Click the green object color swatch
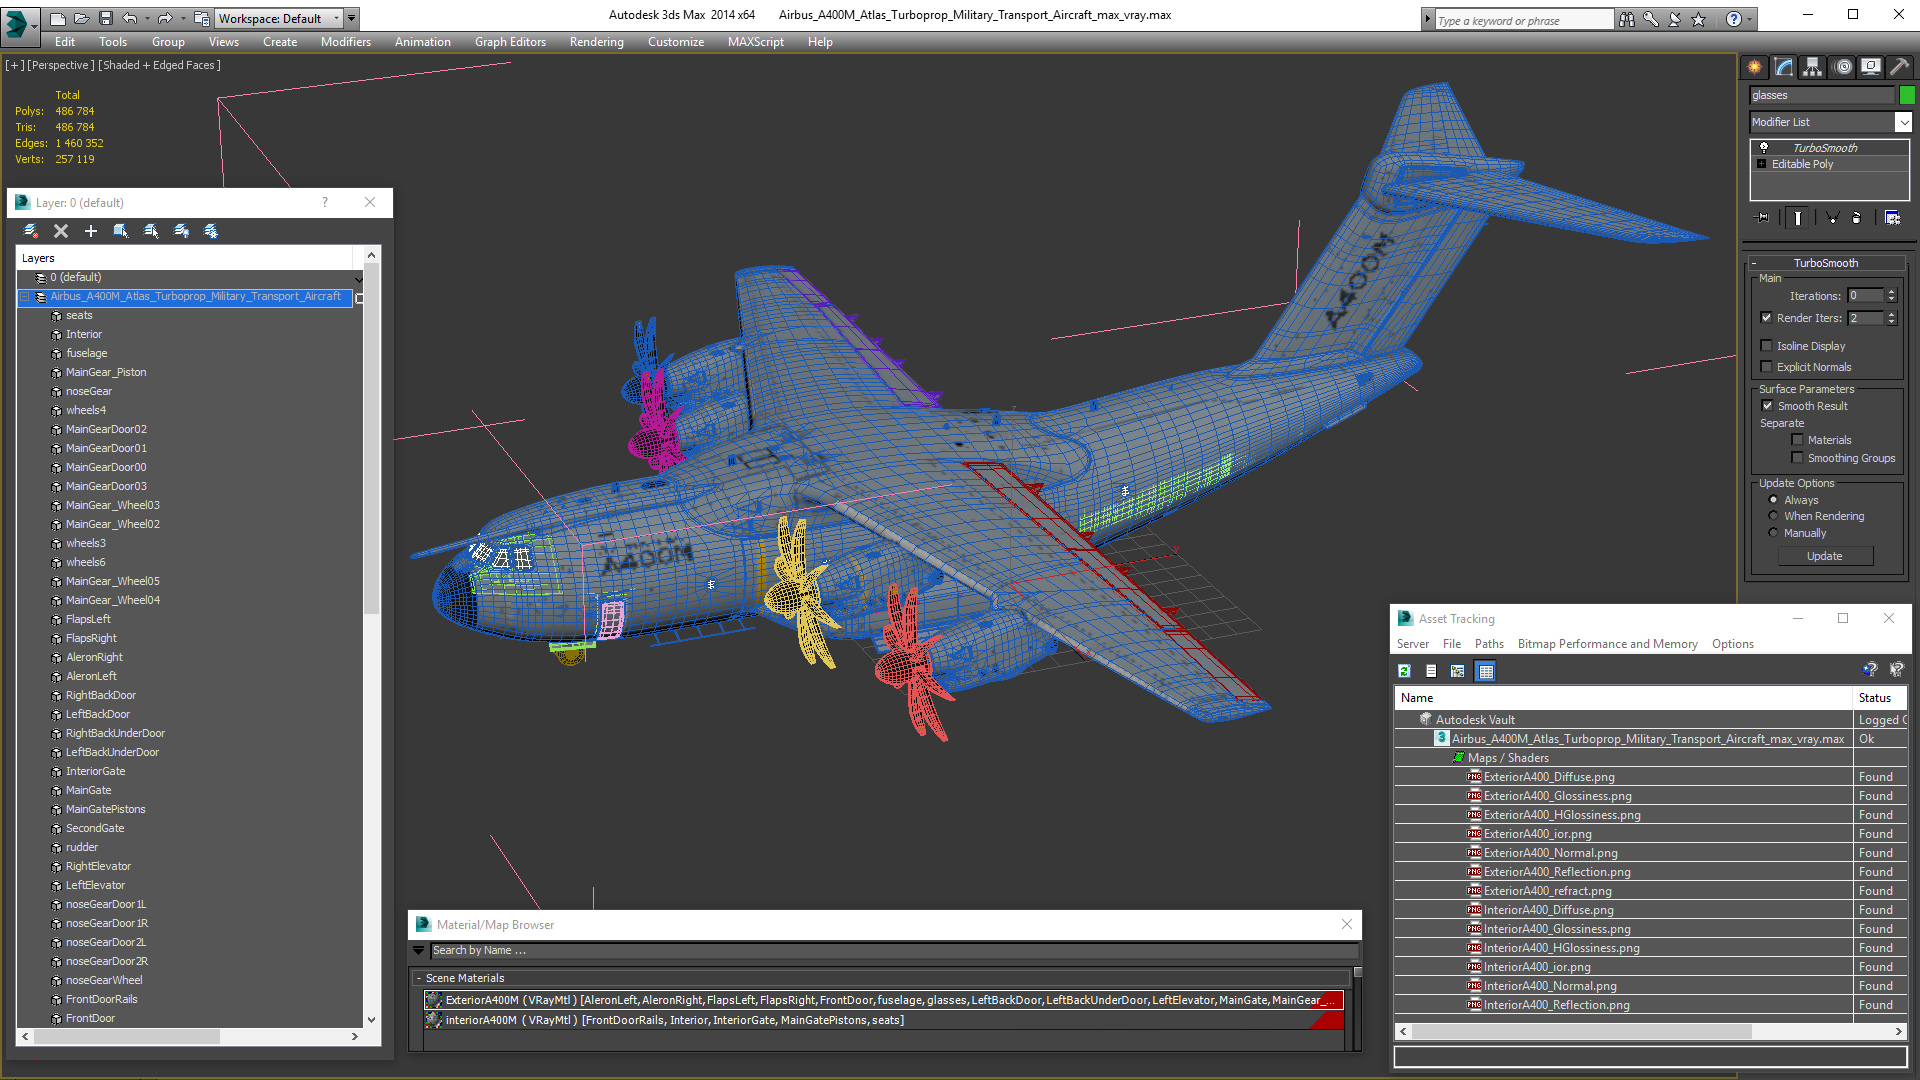This screenshot has width=1920, height=1080. tap(1907, 95)
